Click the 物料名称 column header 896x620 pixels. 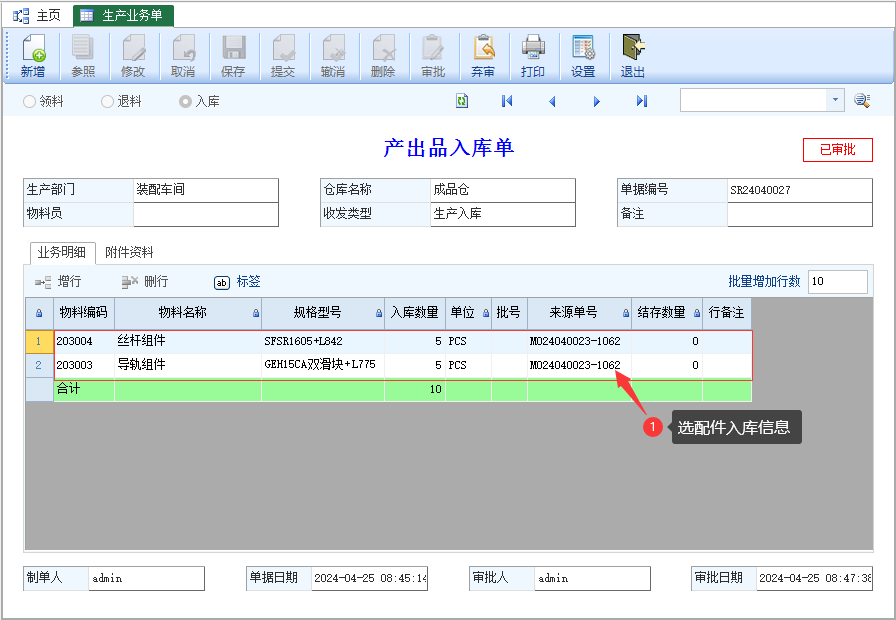pyautogui.click(x=188, y=313)
